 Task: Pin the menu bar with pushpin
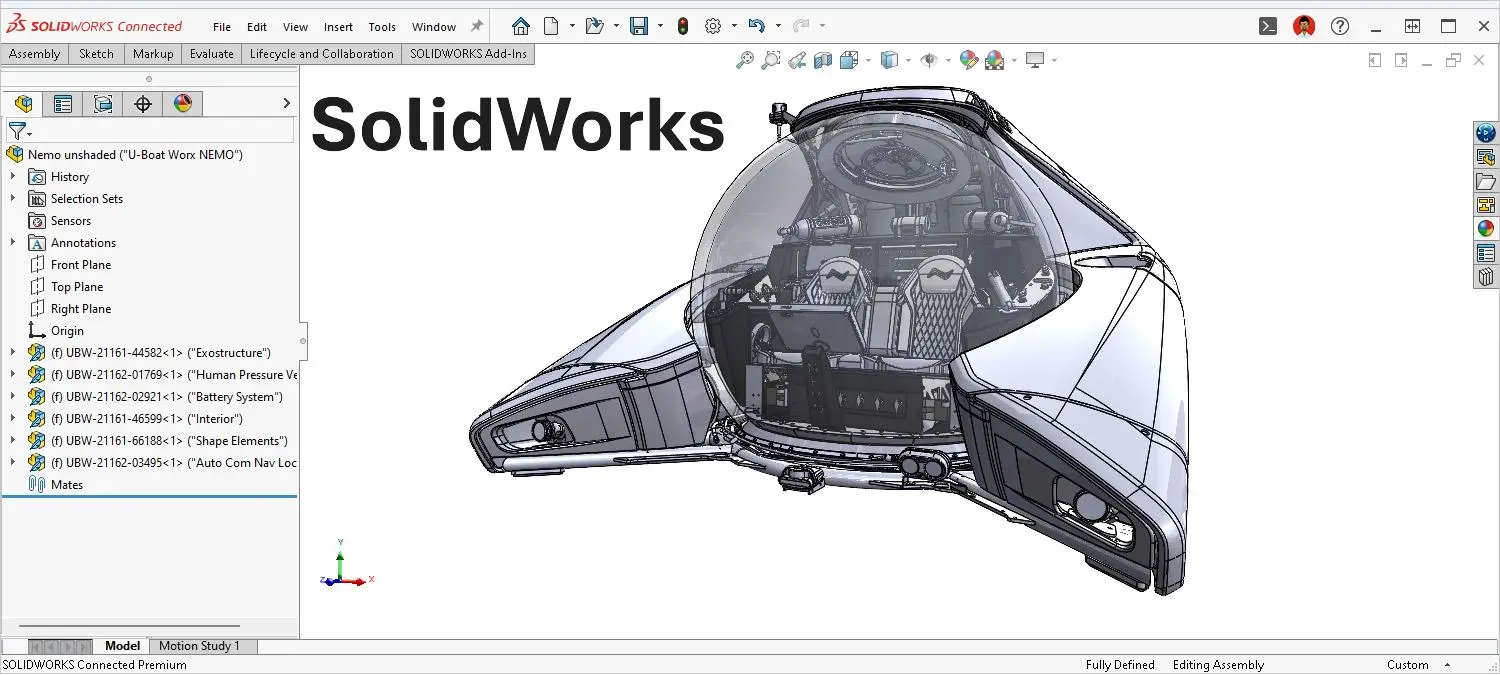click(477, 26)
